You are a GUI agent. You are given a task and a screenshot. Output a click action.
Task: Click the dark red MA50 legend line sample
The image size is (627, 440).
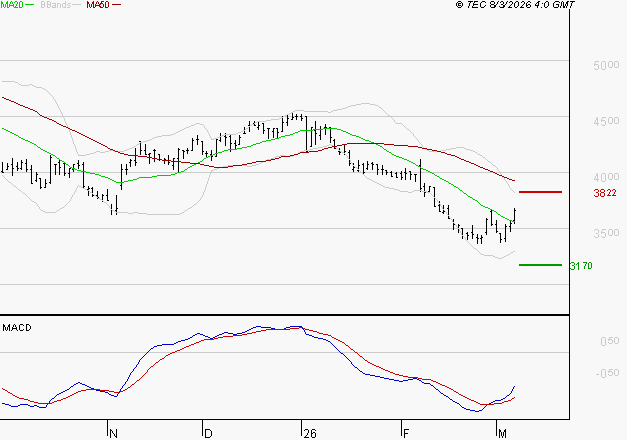(x=116, y=5)
